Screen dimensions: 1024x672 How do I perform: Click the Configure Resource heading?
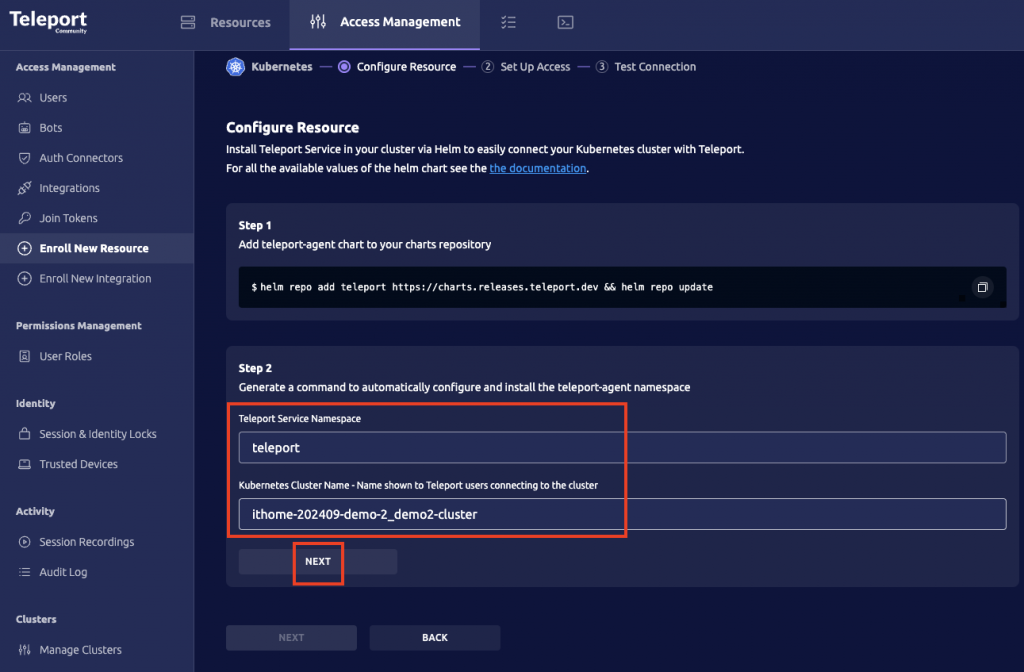click(x=293, y=127)
